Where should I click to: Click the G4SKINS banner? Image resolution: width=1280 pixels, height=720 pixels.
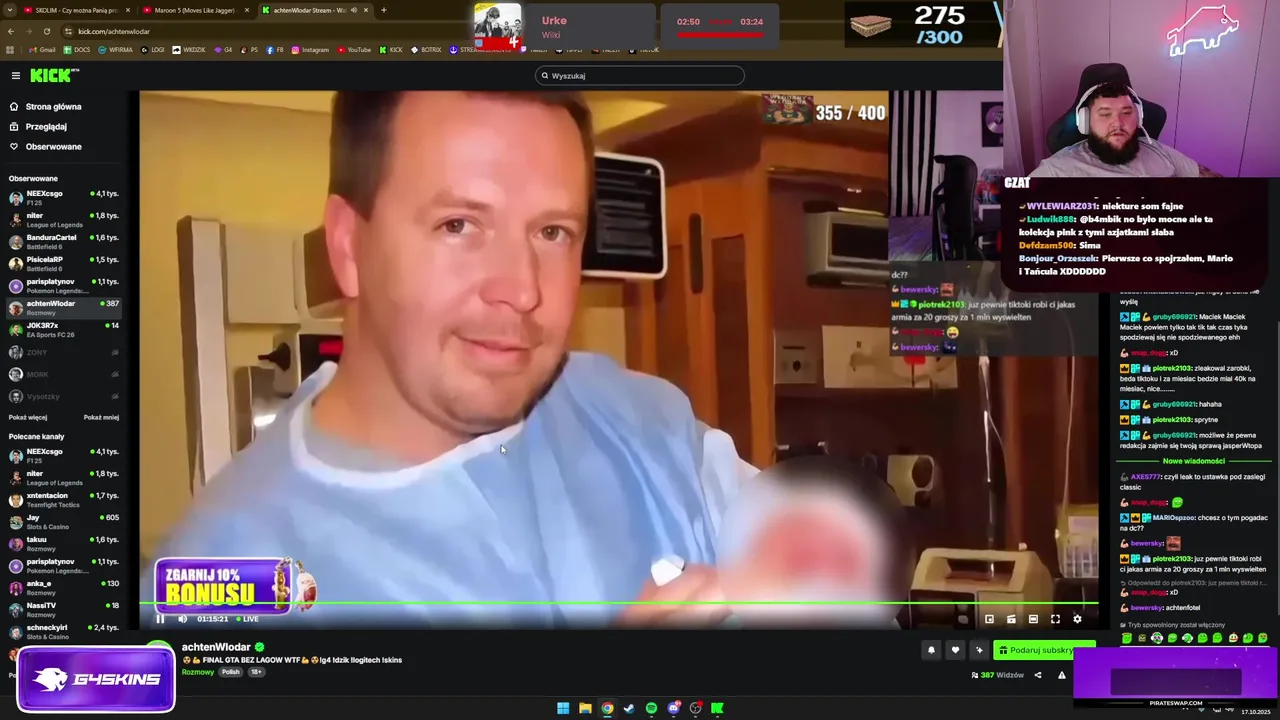tap(96, 680)
